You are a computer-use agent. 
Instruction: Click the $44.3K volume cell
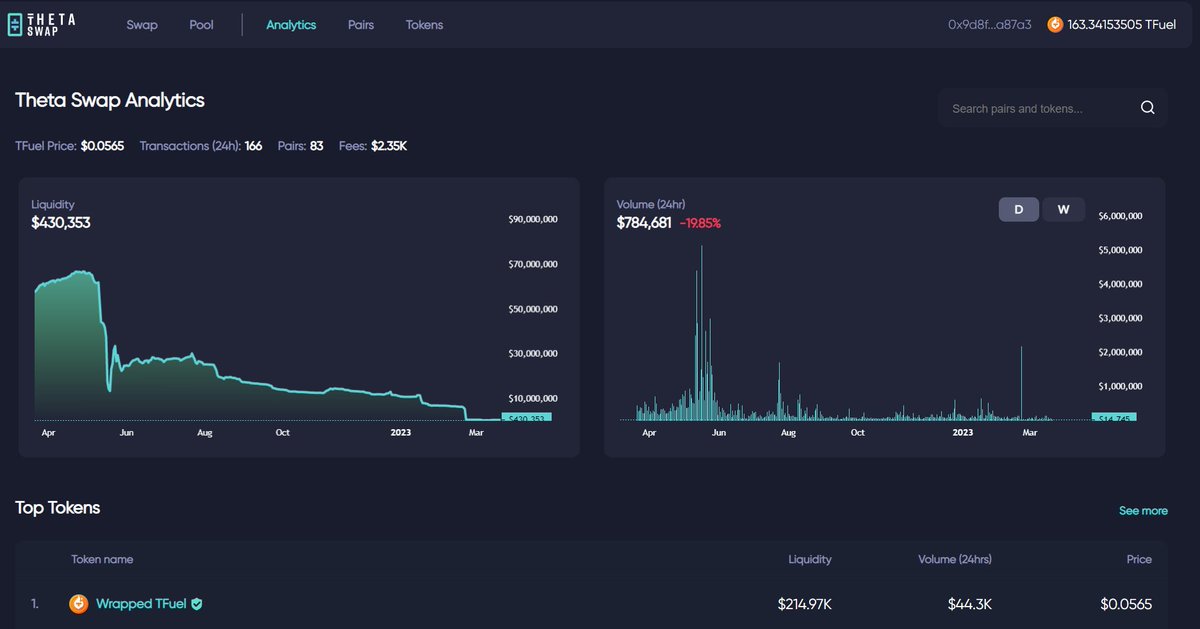pos(970,604)
